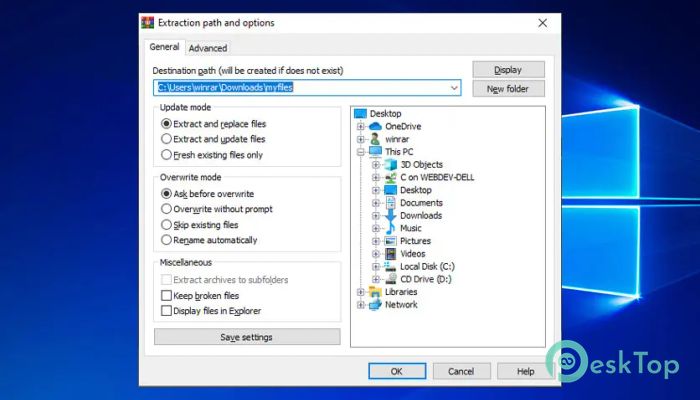The width and height of the screenshot is (700, 400).
Task: Expand the Documents tree node
Action: coord(376,203)
